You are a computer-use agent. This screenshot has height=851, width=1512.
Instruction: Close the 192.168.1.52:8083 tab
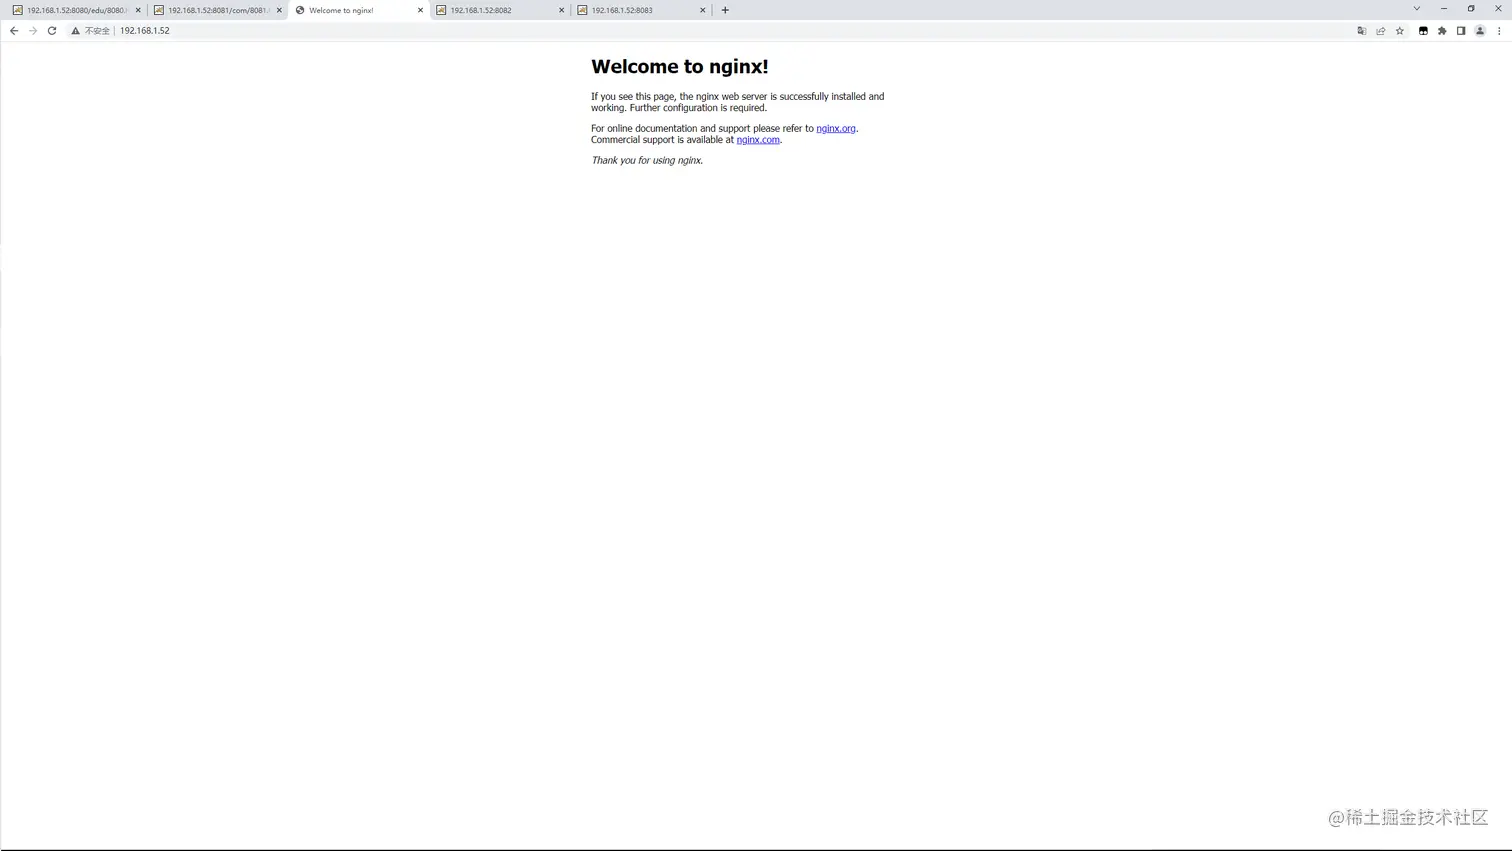point(702,10)
